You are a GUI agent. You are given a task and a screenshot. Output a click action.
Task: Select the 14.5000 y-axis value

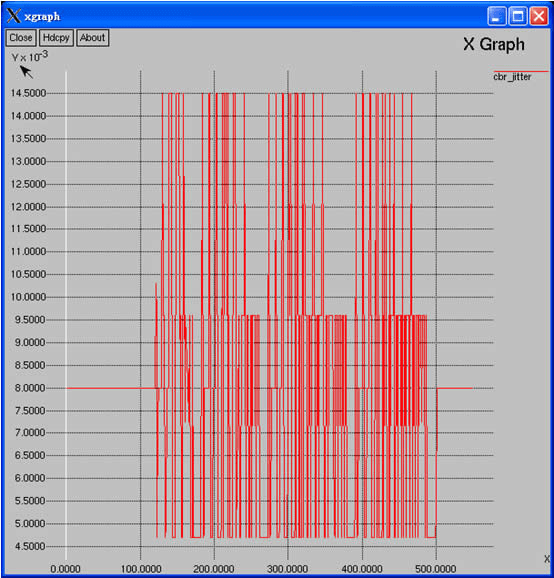click(28, 93)
